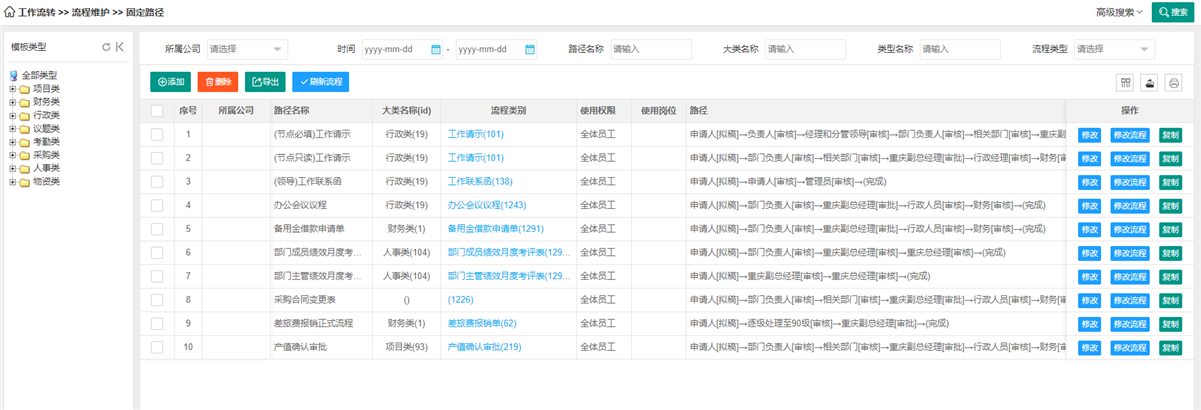Open the 办公会议议程(1243) link

coord(487,205)
